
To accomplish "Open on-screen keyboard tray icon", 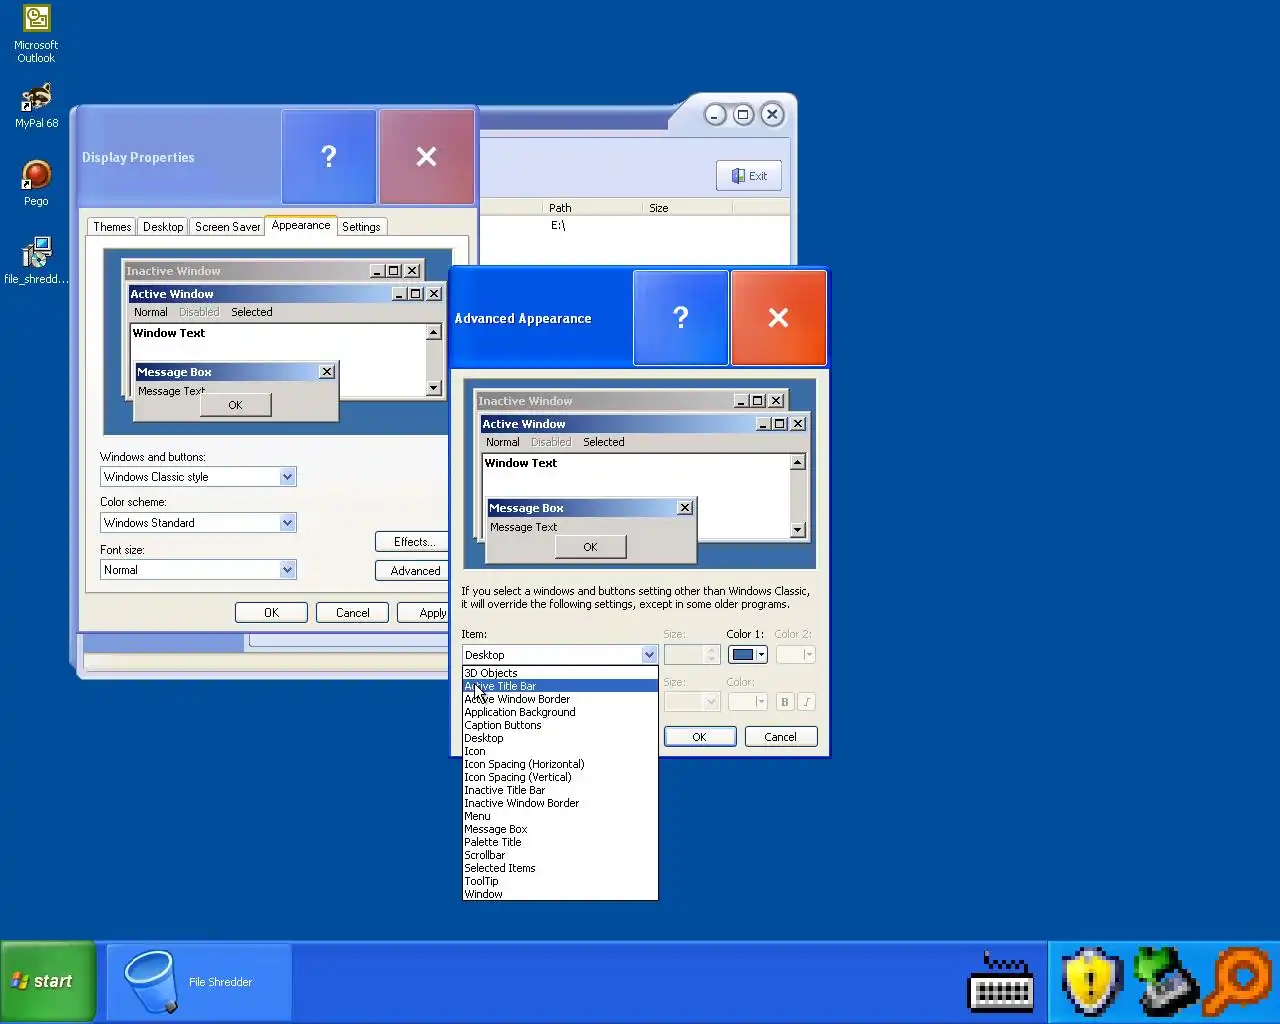I will pyautogui.click(x=1001, y=982).
